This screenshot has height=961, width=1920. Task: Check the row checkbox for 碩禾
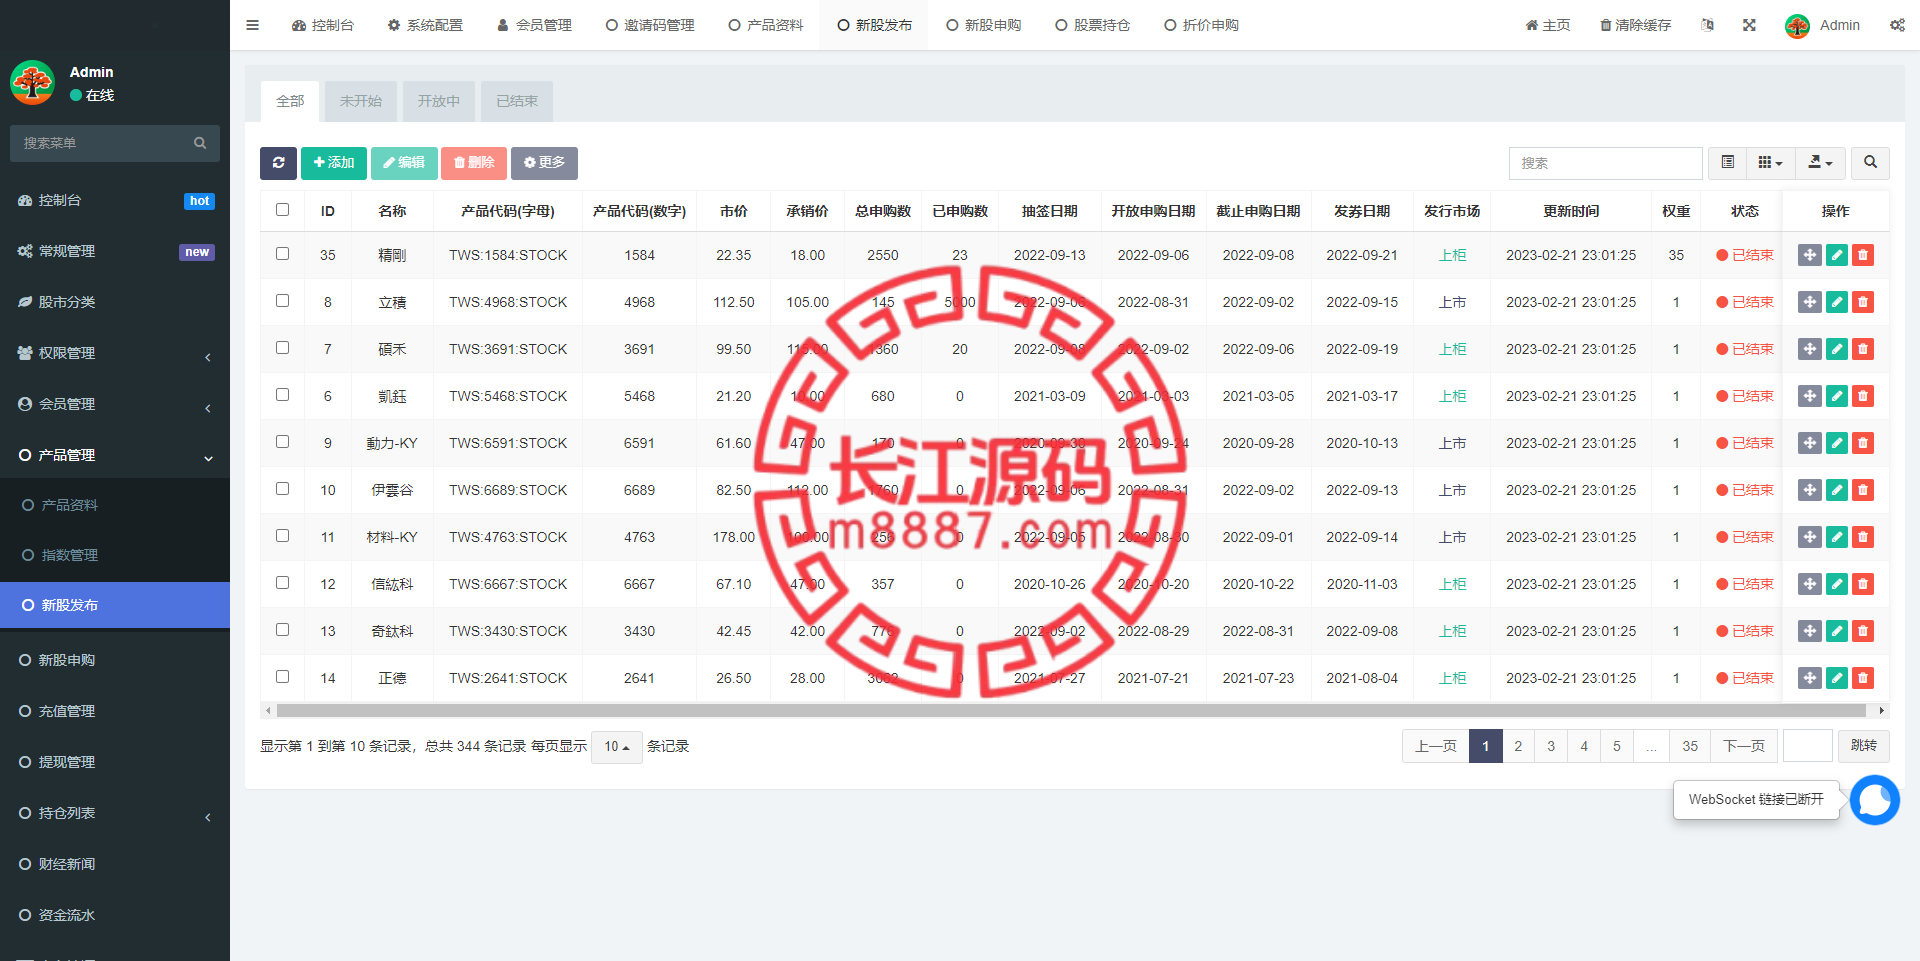click(282, 348)
